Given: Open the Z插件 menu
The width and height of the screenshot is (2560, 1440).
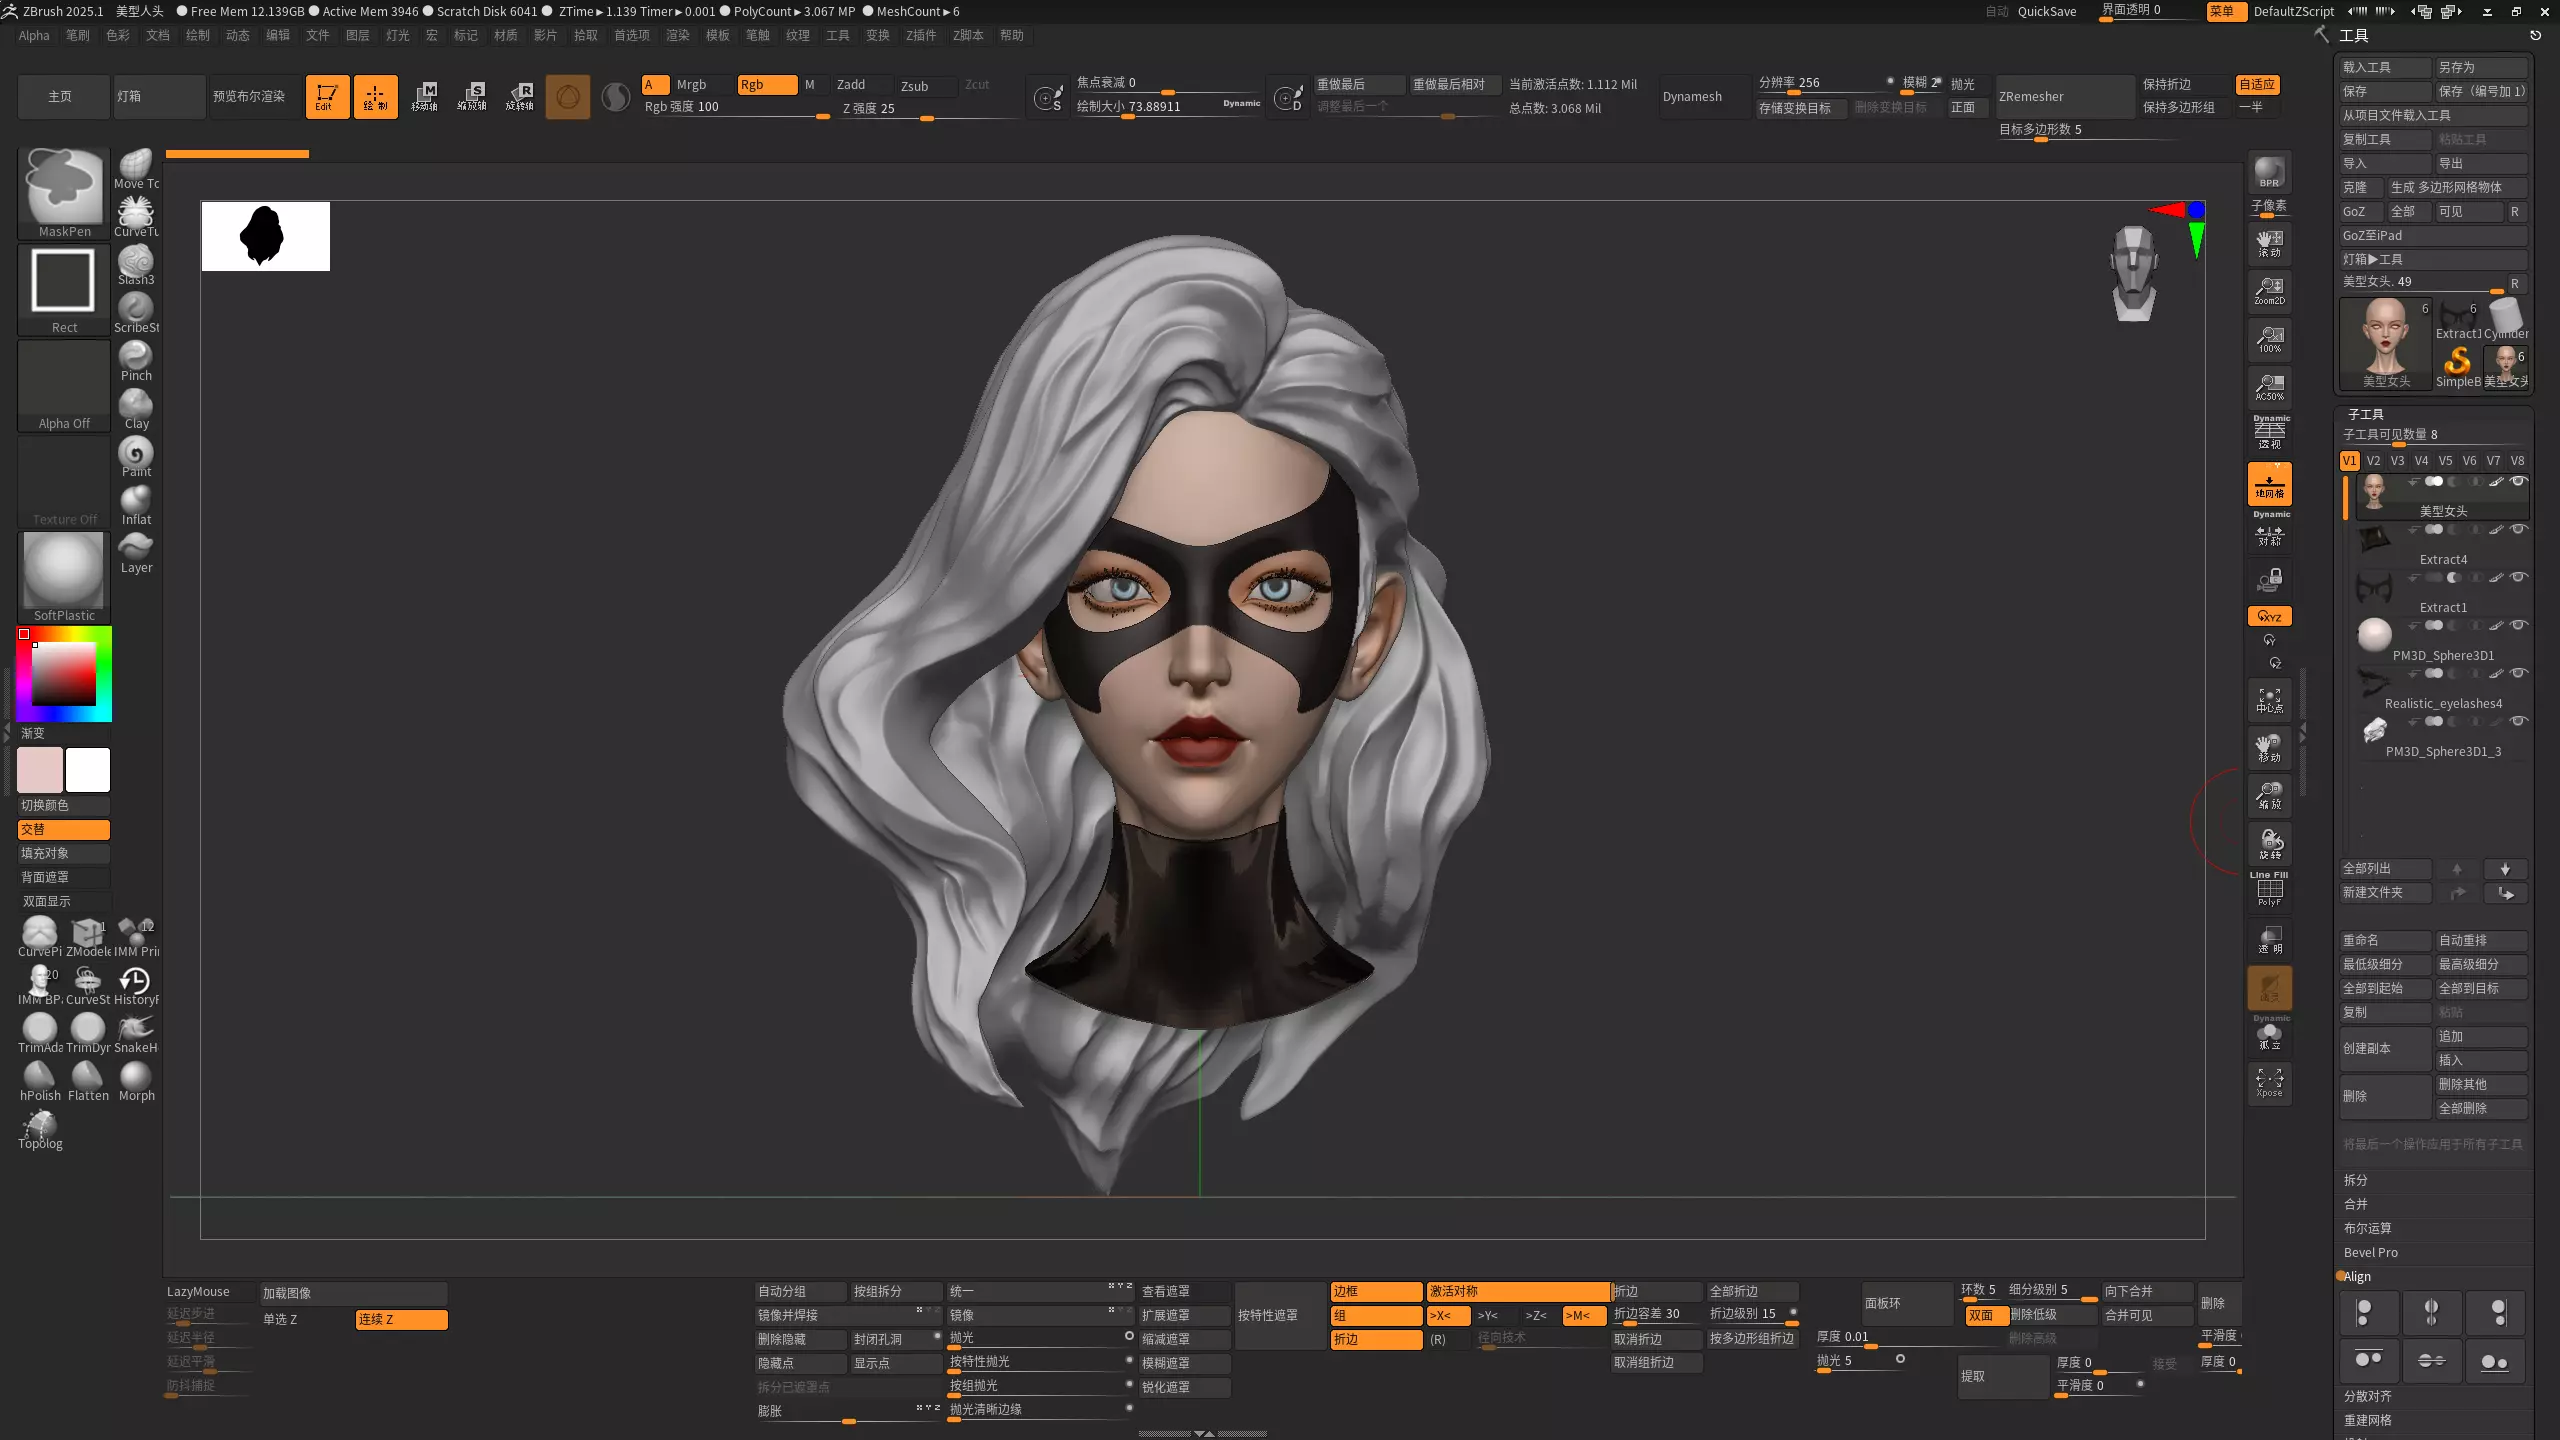Looking at the screenshot, I should [920, 35].
